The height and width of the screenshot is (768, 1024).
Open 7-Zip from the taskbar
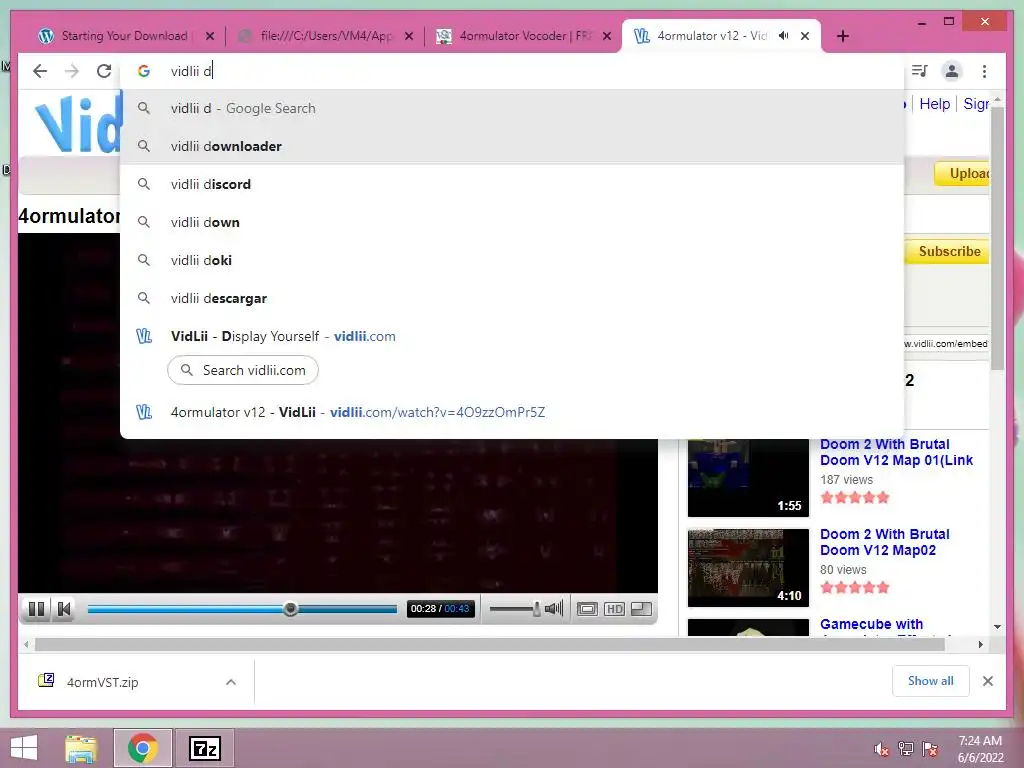(x=204, y=748)
